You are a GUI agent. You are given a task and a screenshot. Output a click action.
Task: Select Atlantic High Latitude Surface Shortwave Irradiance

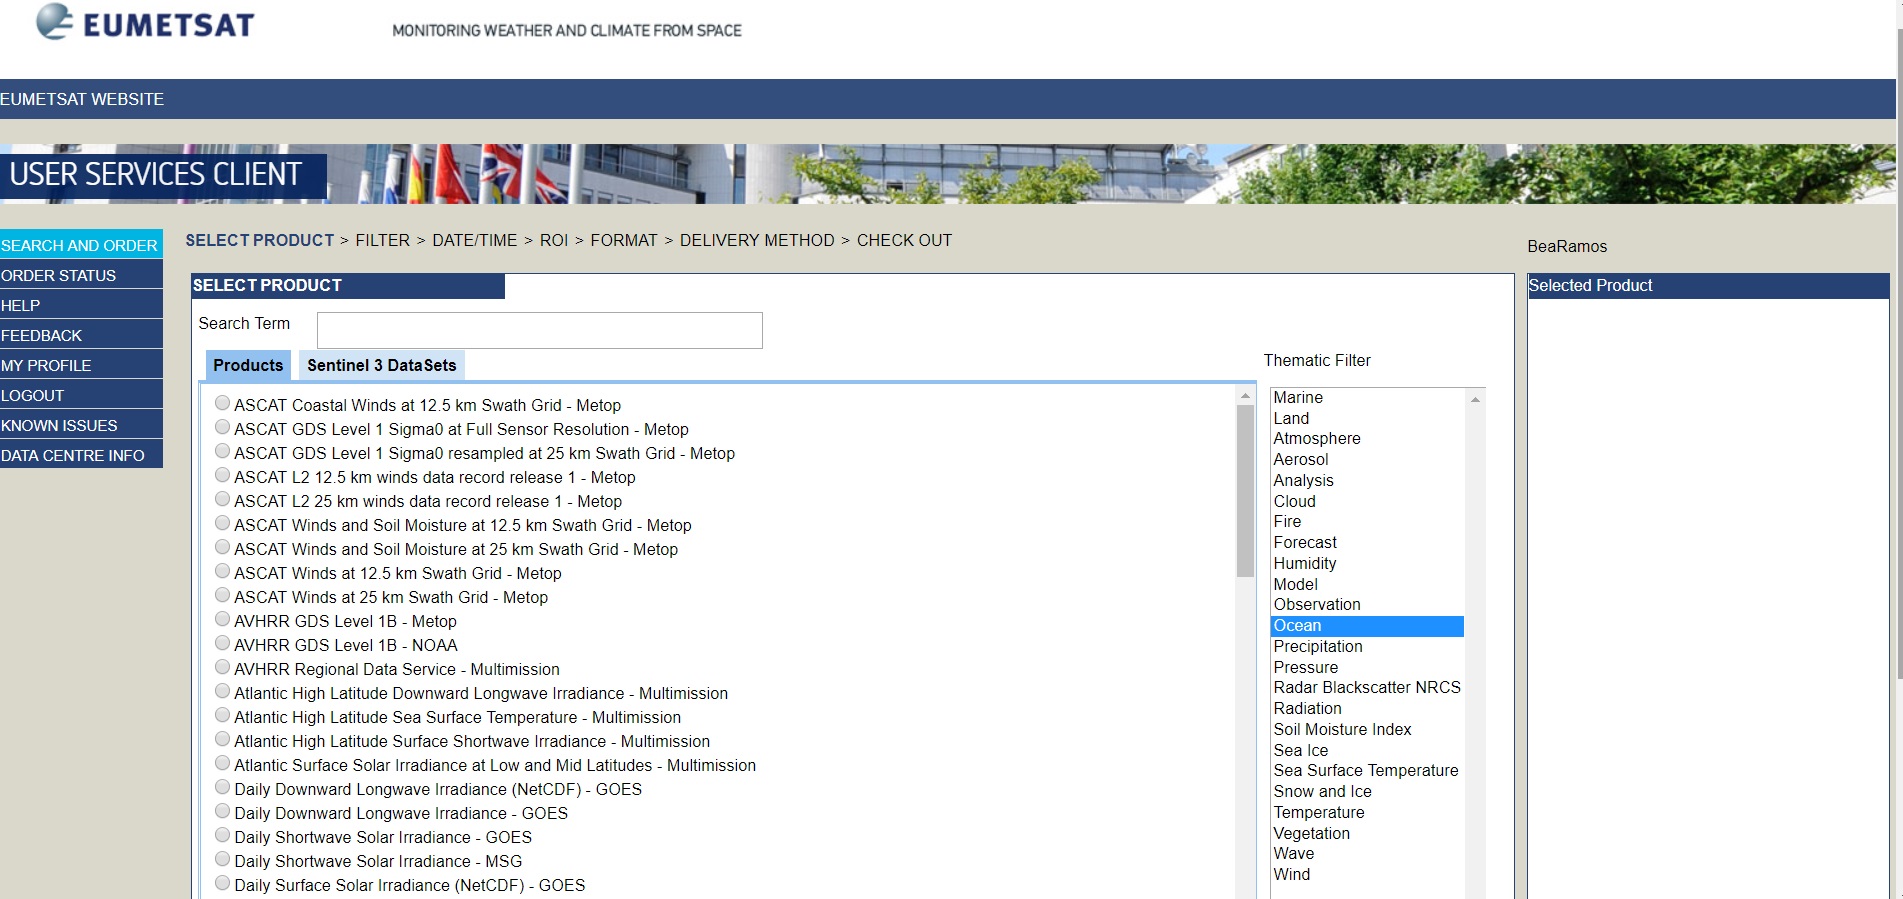click(222, 740)
